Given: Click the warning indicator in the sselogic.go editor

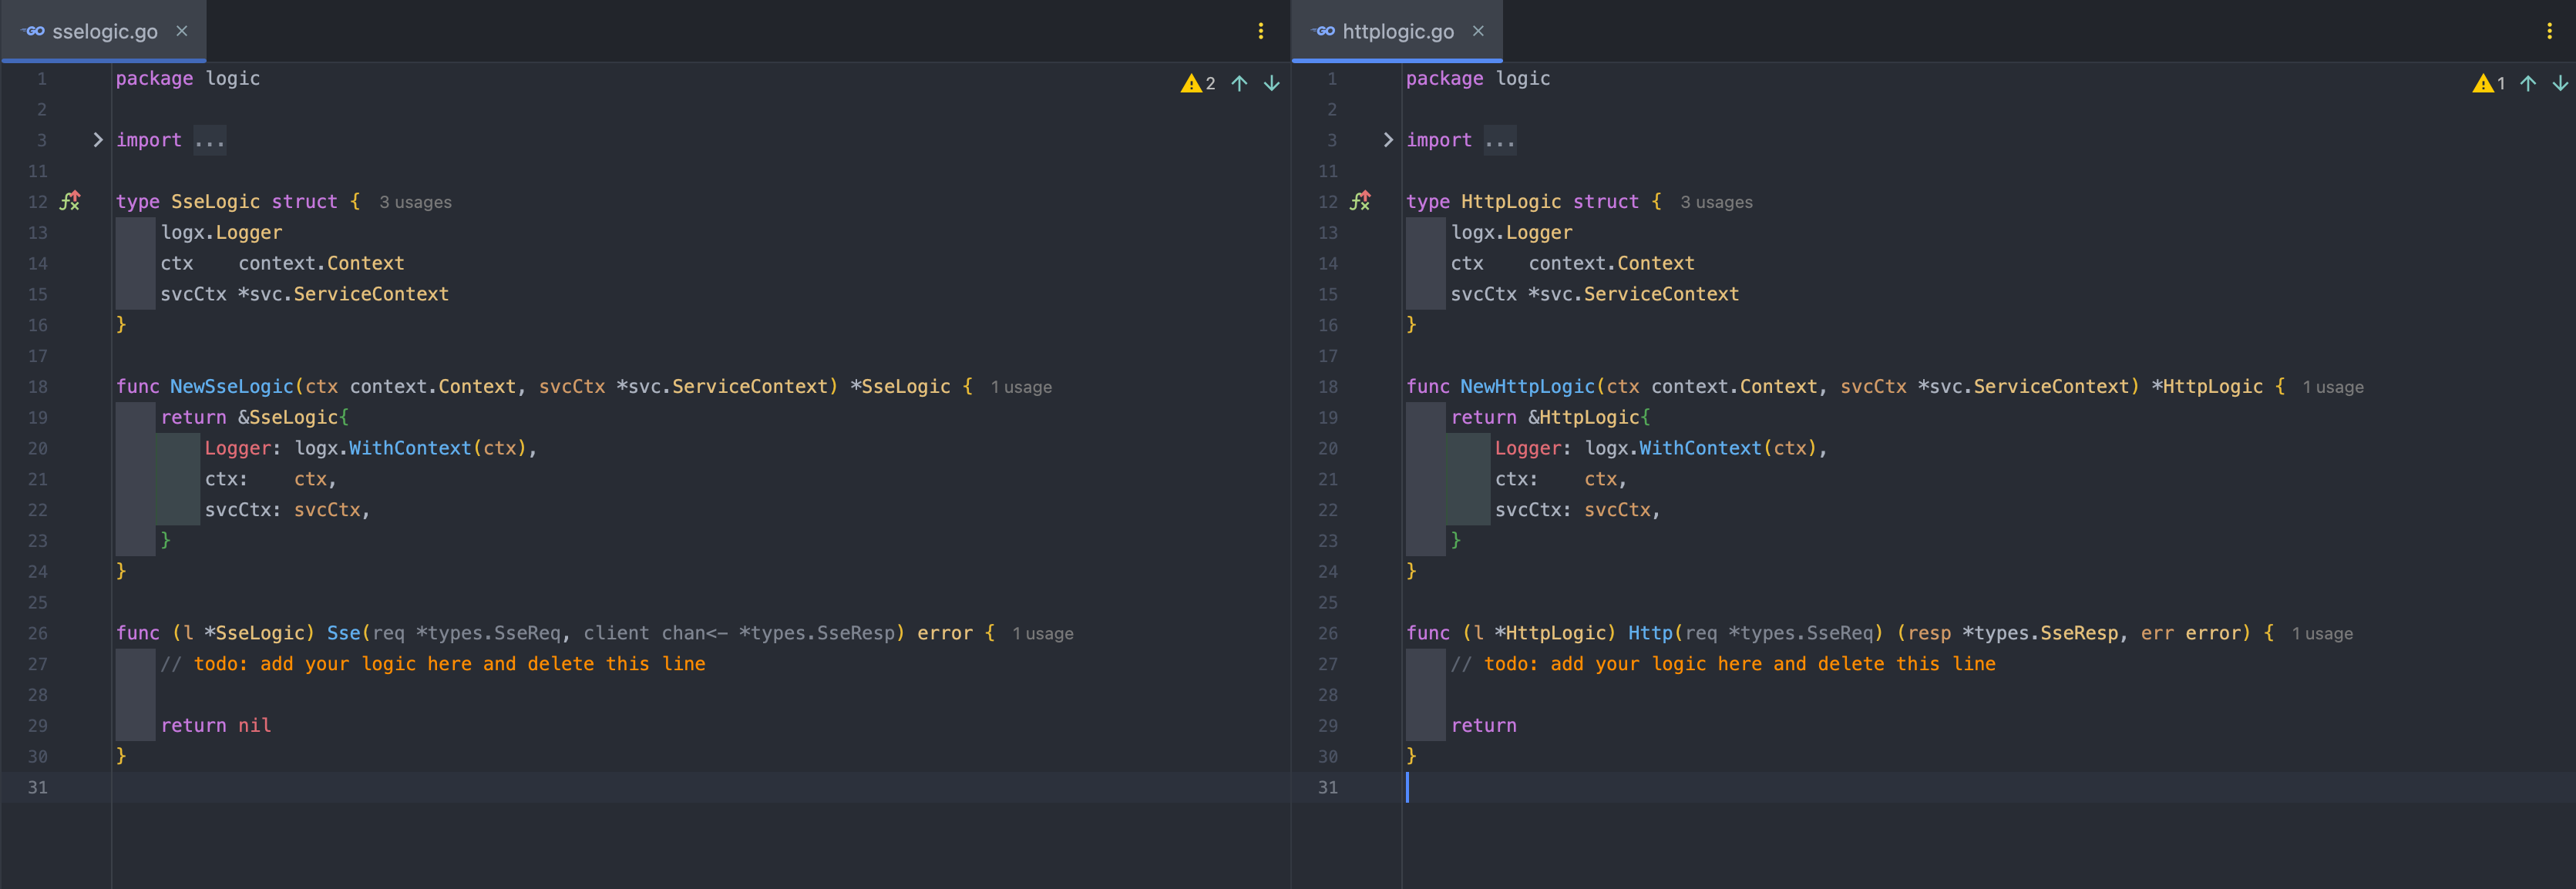Looking at the screenshot, I should click(x=1197, y=84).
